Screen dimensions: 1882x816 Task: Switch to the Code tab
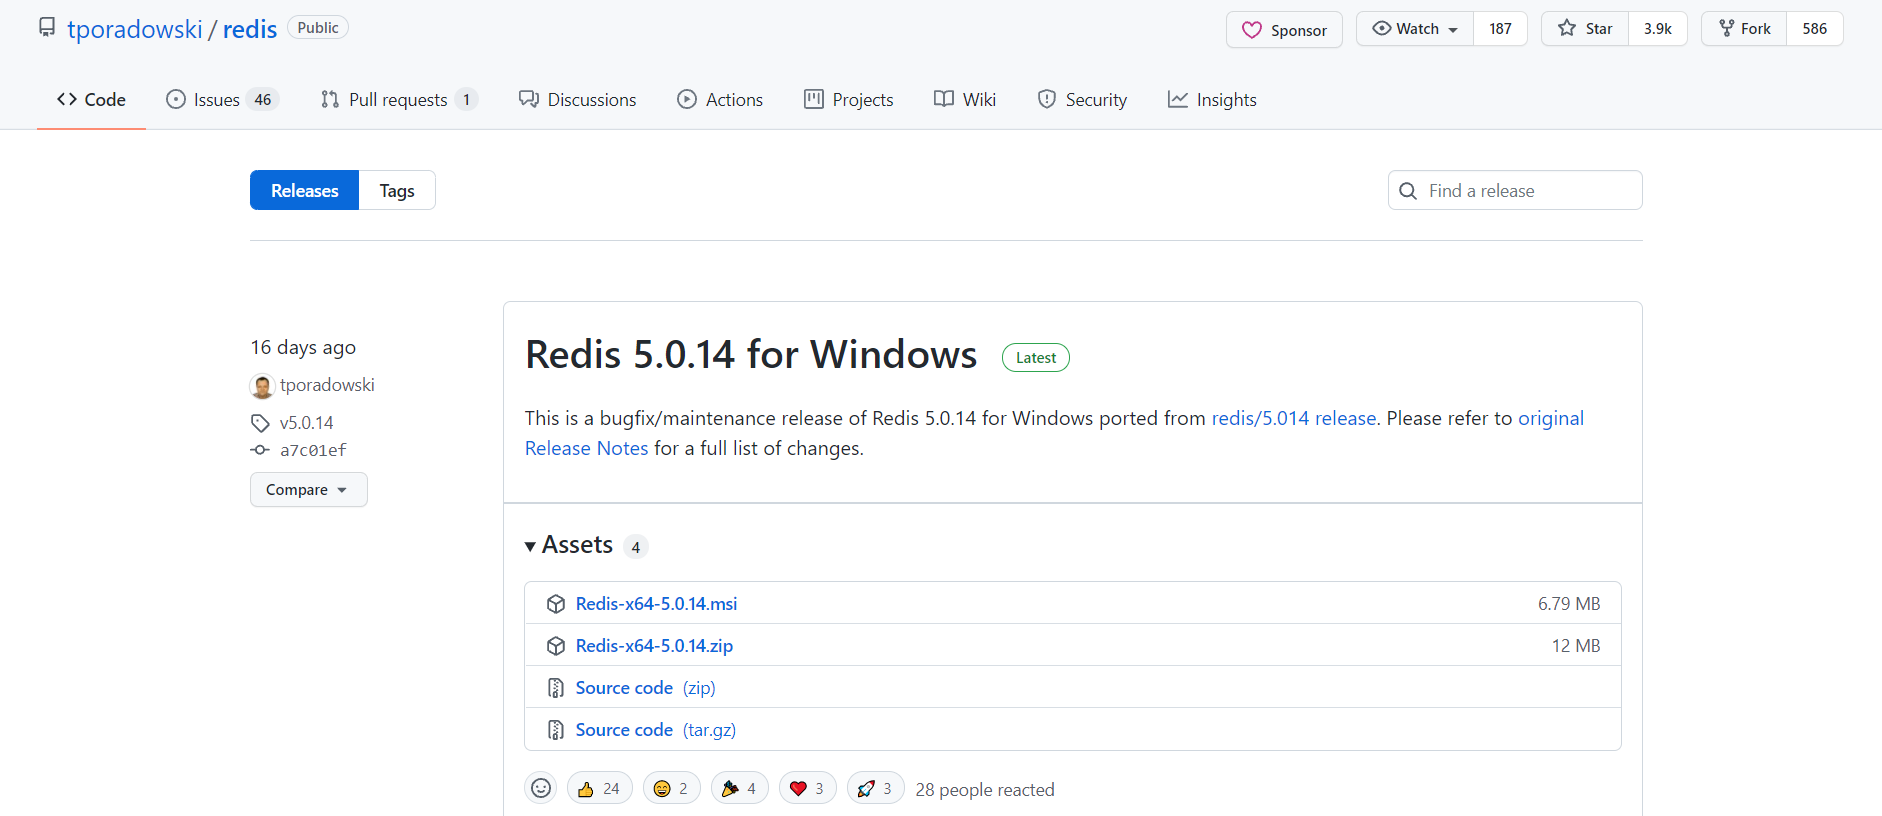tap(91, 100)
